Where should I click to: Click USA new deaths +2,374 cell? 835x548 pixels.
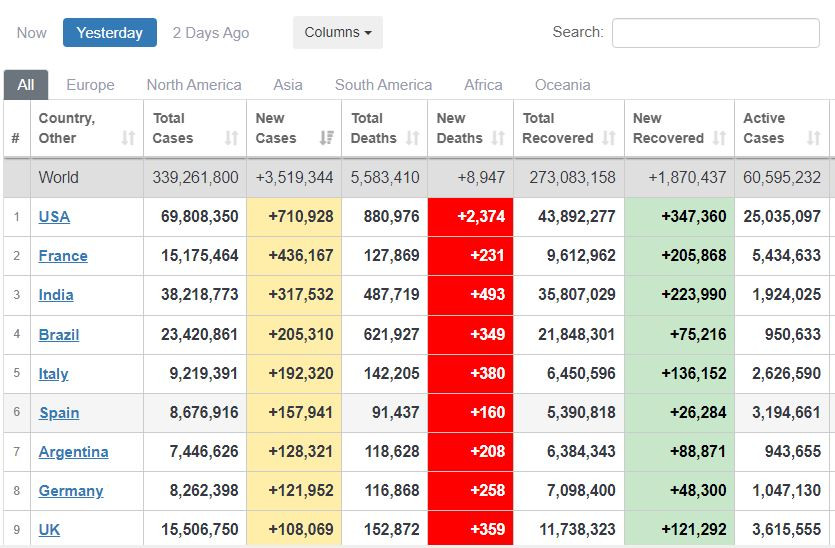pos(470,217)
